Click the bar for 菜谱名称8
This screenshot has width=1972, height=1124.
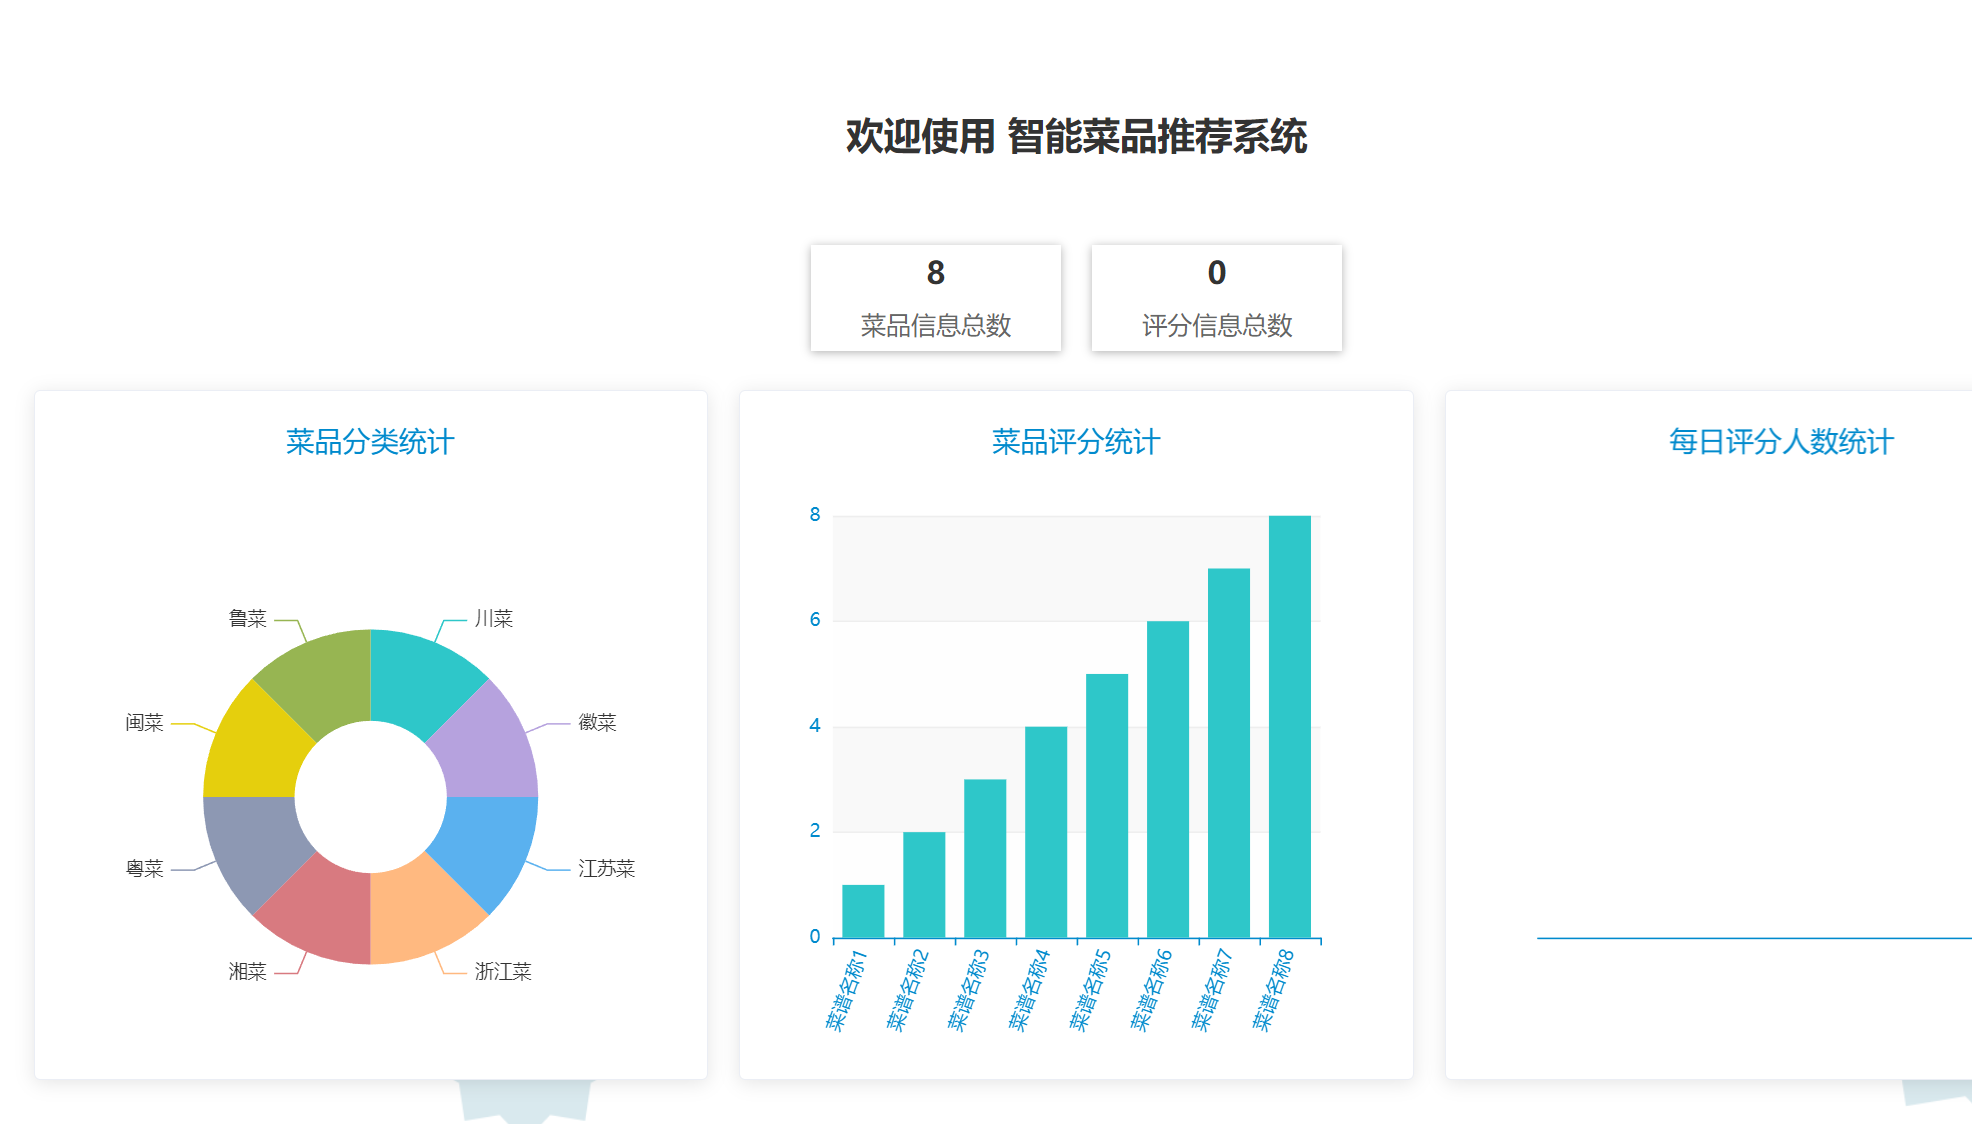pos(1289,727)
